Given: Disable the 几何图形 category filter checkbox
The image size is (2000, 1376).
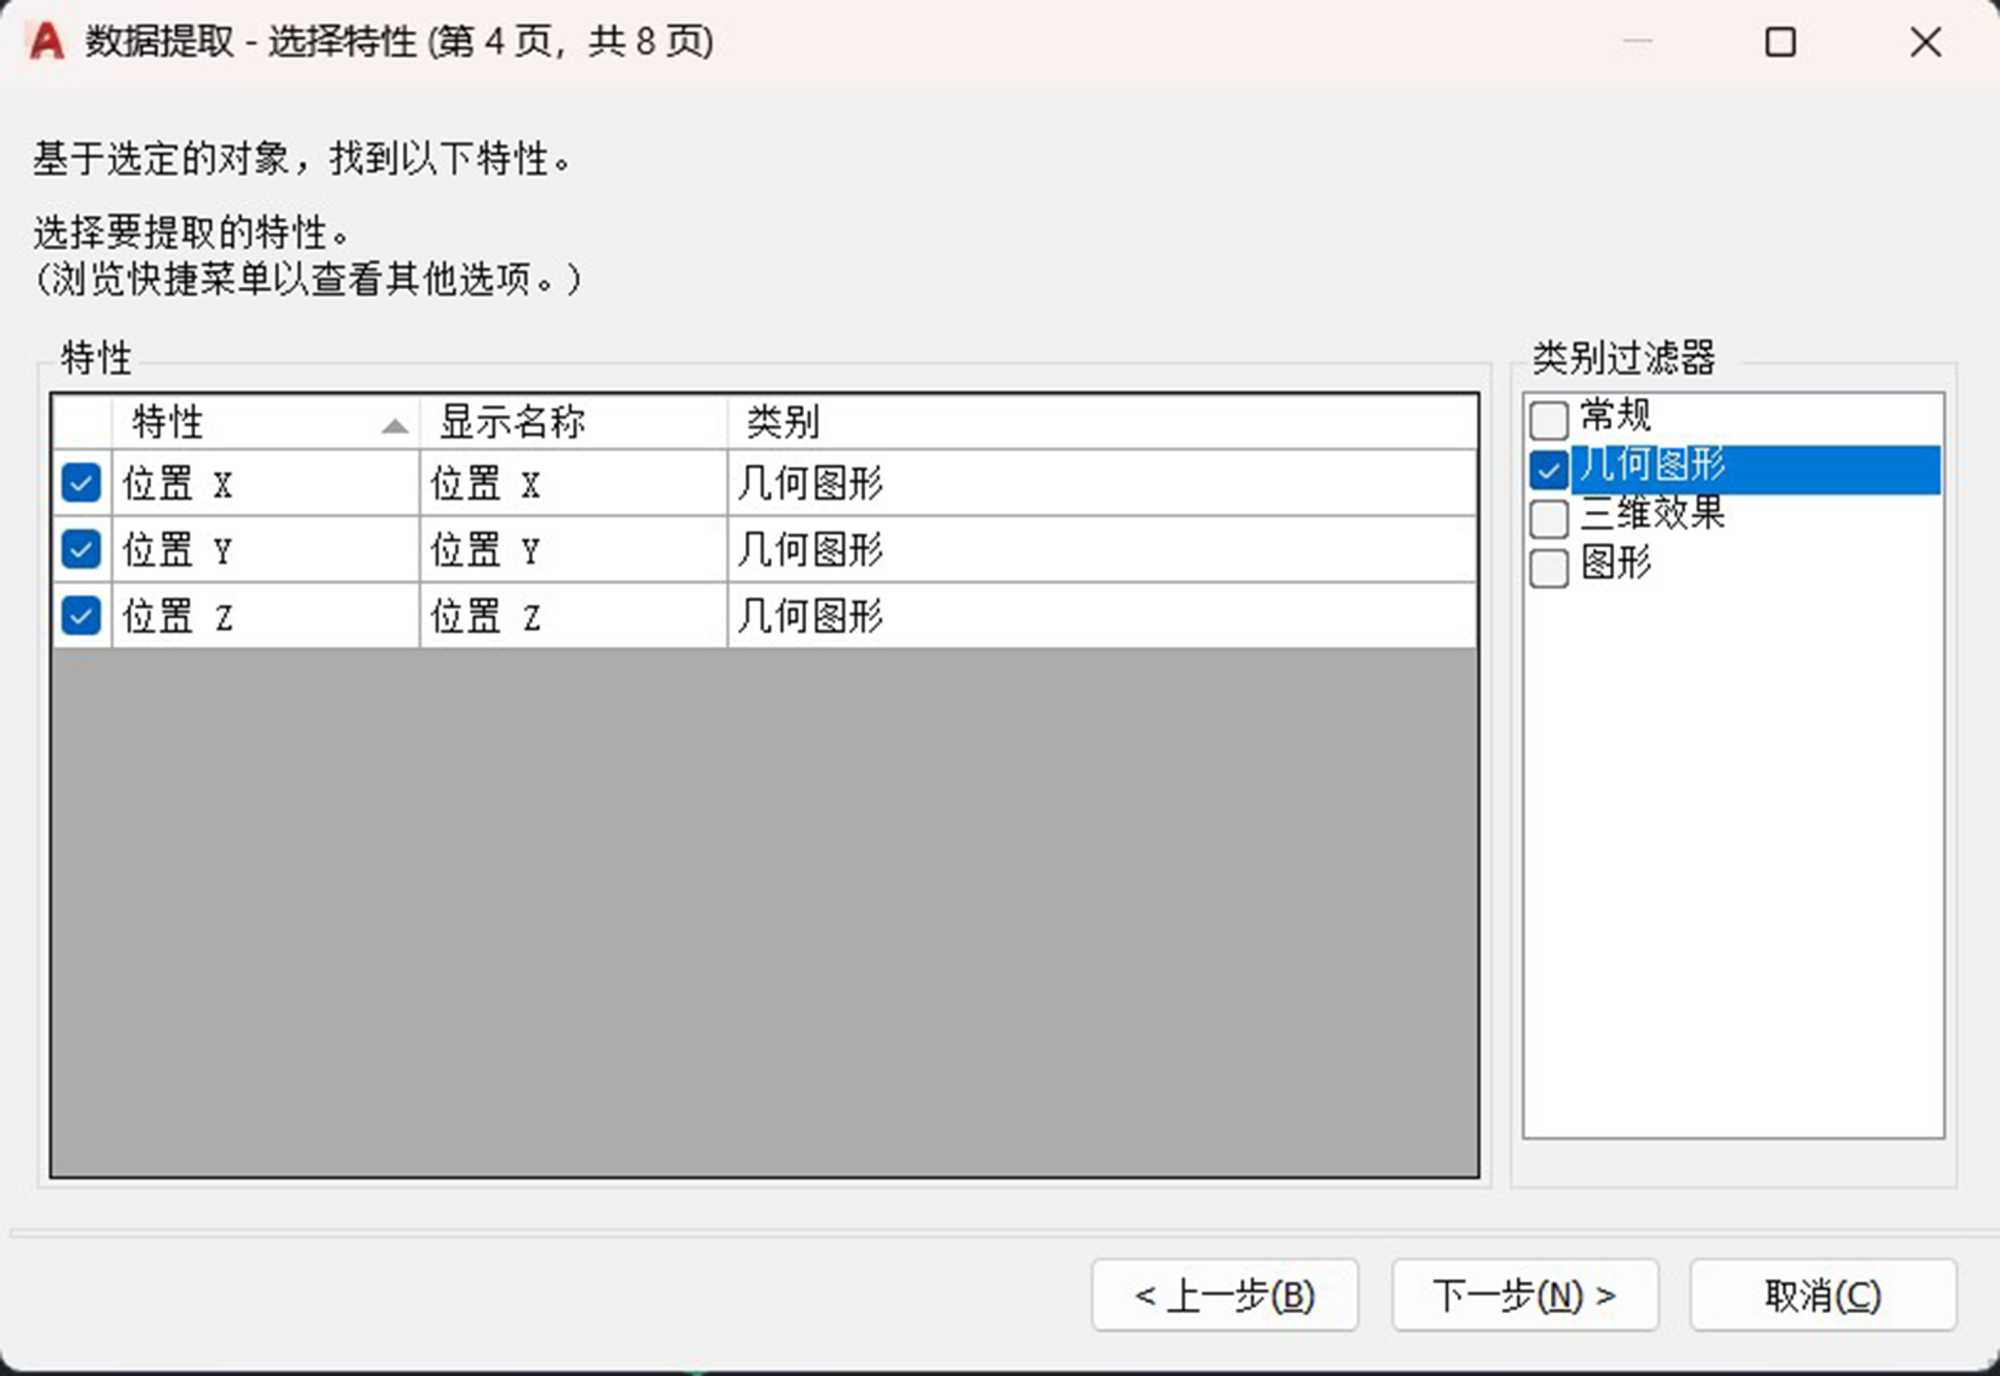Looking at the screenshot, I should (1549, 469).
